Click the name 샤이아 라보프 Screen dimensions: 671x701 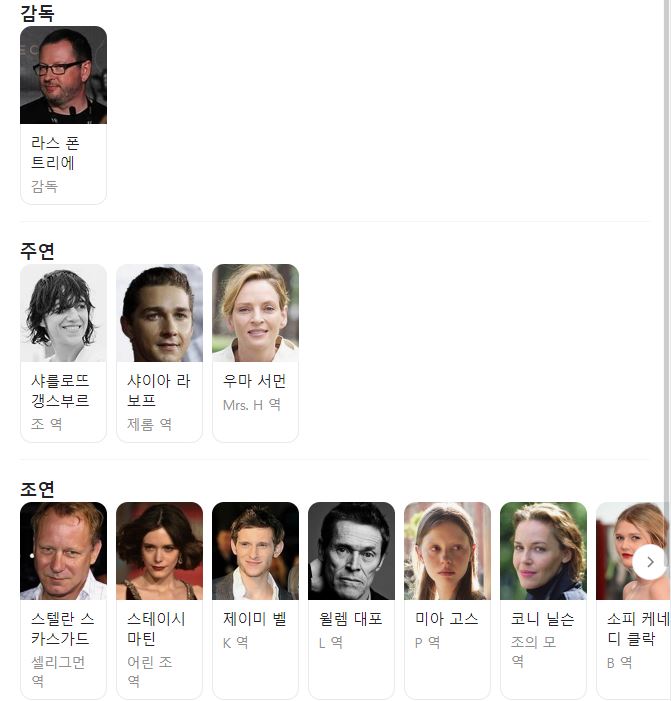pyautogui.click(x=159, y=391)
